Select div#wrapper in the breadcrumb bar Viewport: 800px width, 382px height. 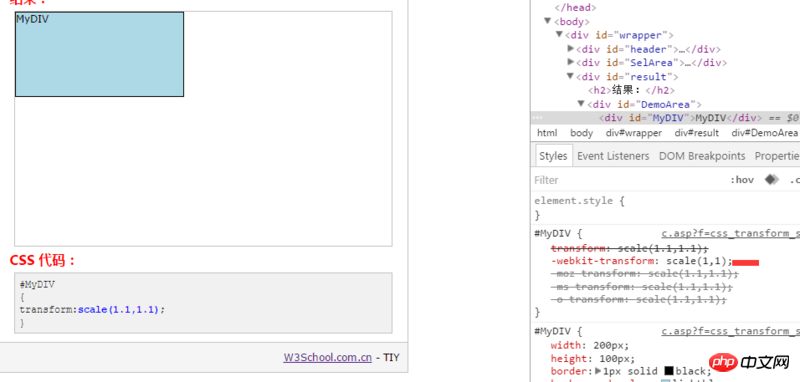click(x=634, y=133)
